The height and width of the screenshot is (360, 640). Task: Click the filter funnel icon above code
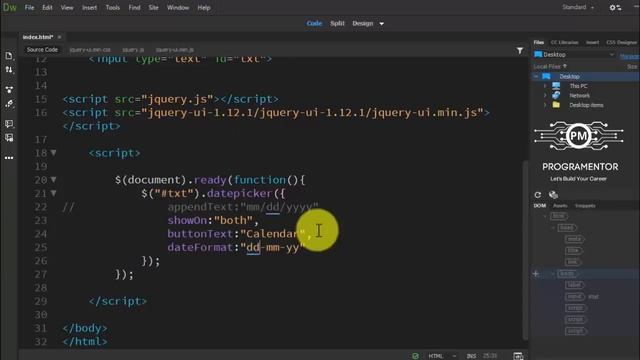pos(520,50)
